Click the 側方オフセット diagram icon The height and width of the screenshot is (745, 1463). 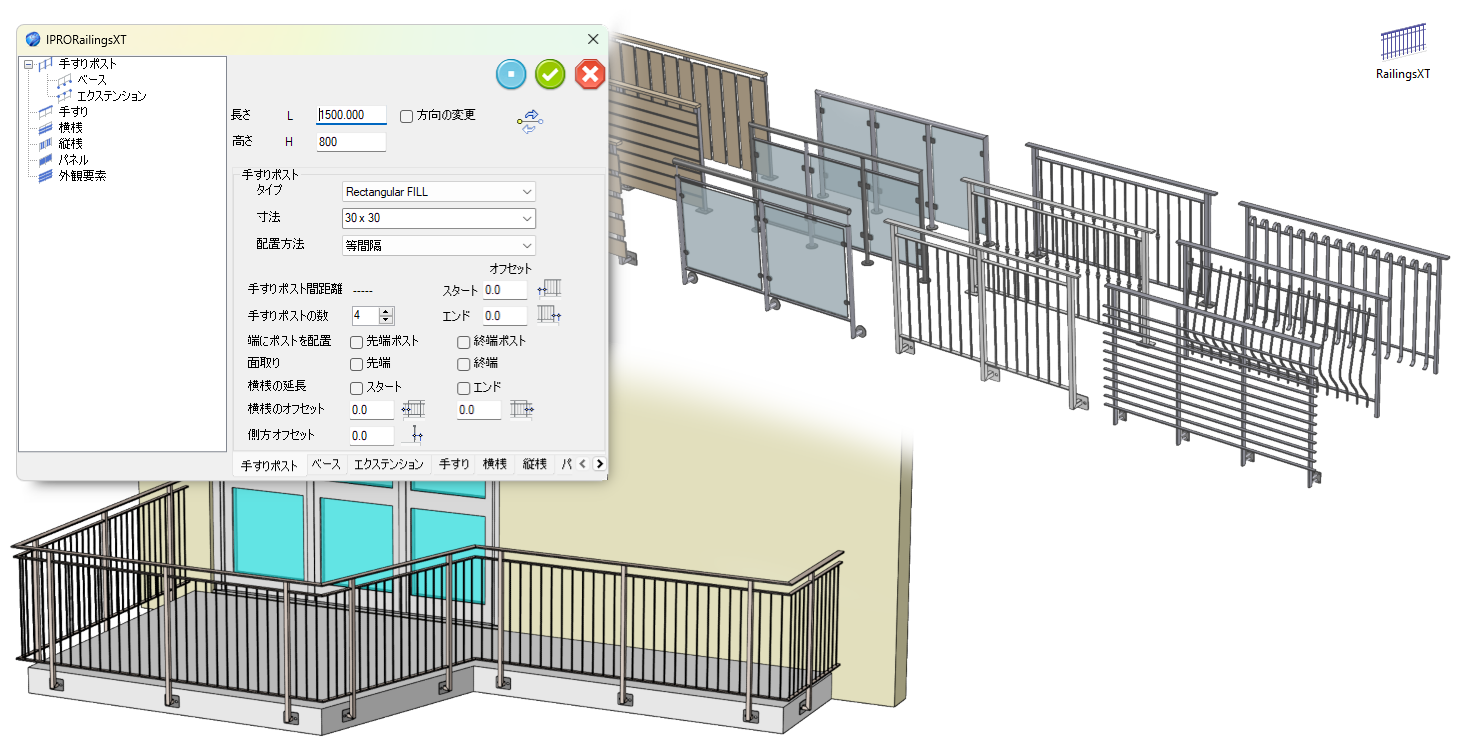click(x=413, y=435)
